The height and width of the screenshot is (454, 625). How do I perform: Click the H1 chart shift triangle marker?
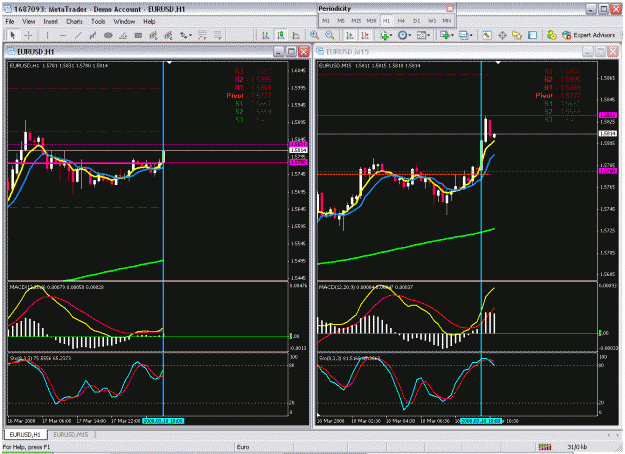click(169, 63)
